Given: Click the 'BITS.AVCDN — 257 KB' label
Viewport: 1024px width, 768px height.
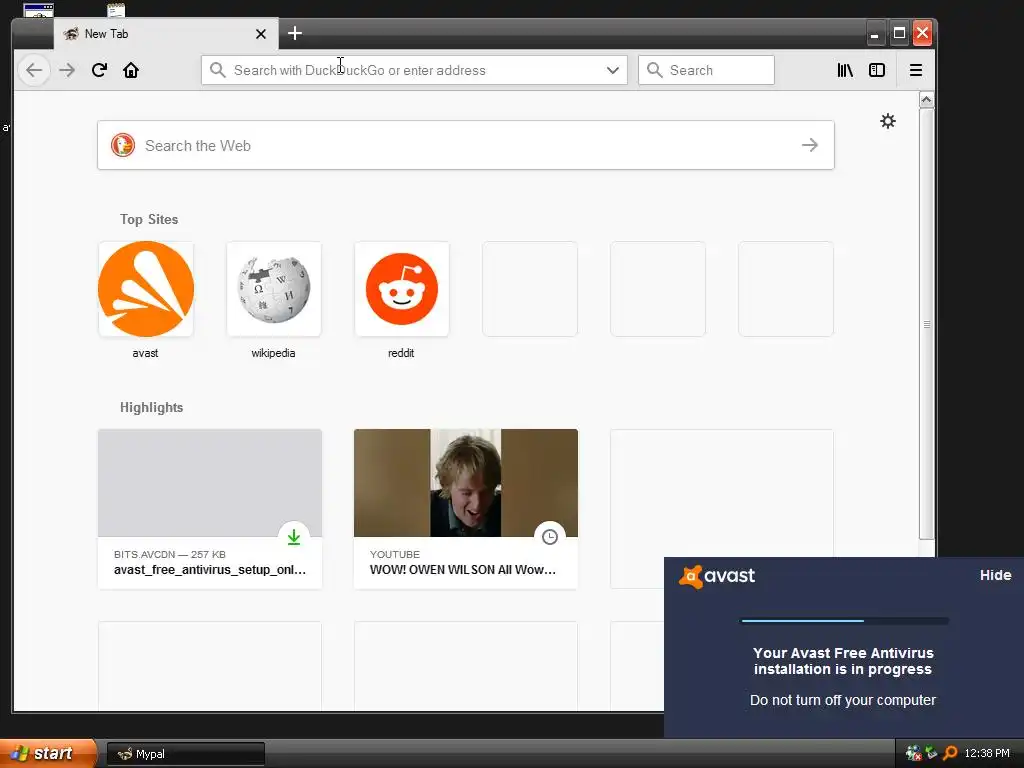Looking at the screenshot, I should pos(170,554).
